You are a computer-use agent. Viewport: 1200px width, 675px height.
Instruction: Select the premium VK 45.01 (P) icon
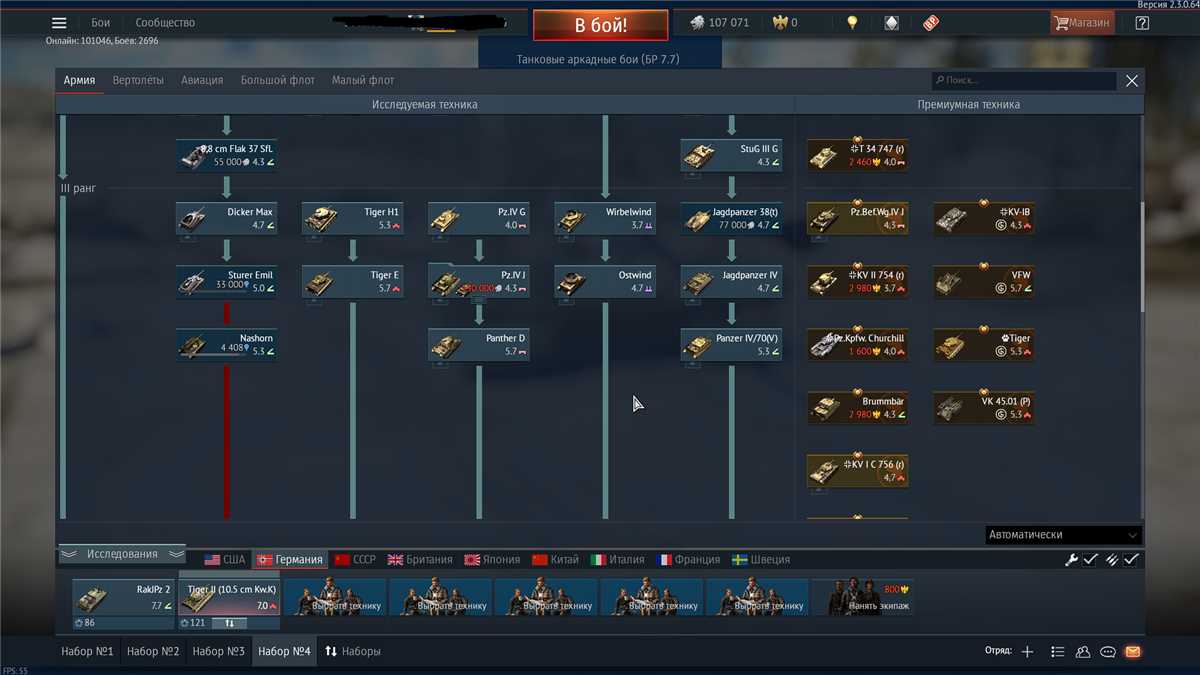click(x=951, y=408)
